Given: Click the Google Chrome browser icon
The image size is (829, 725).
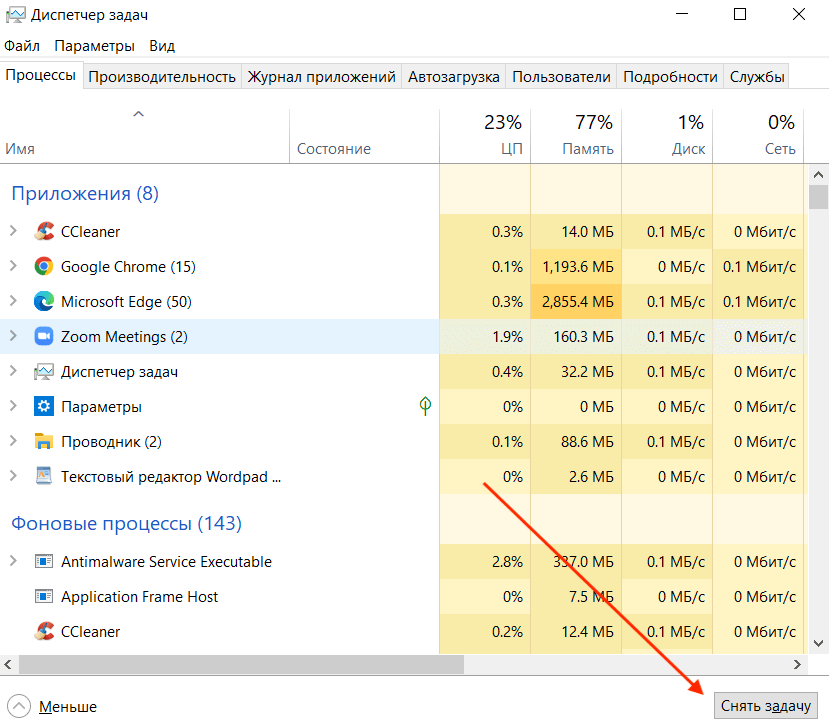Looking at the screenshot, I should (x=44, y=266).
